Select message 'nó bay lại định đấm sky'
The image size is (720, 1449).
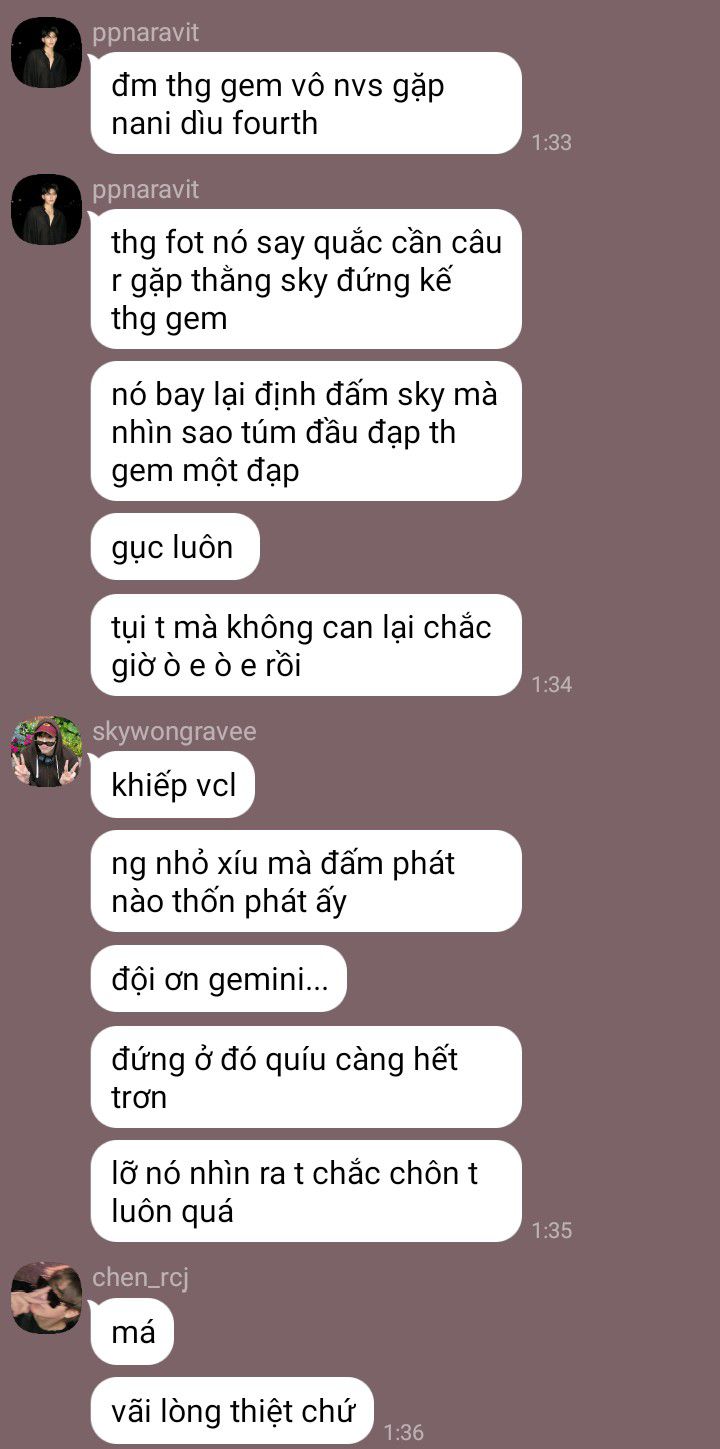(306, 431)
